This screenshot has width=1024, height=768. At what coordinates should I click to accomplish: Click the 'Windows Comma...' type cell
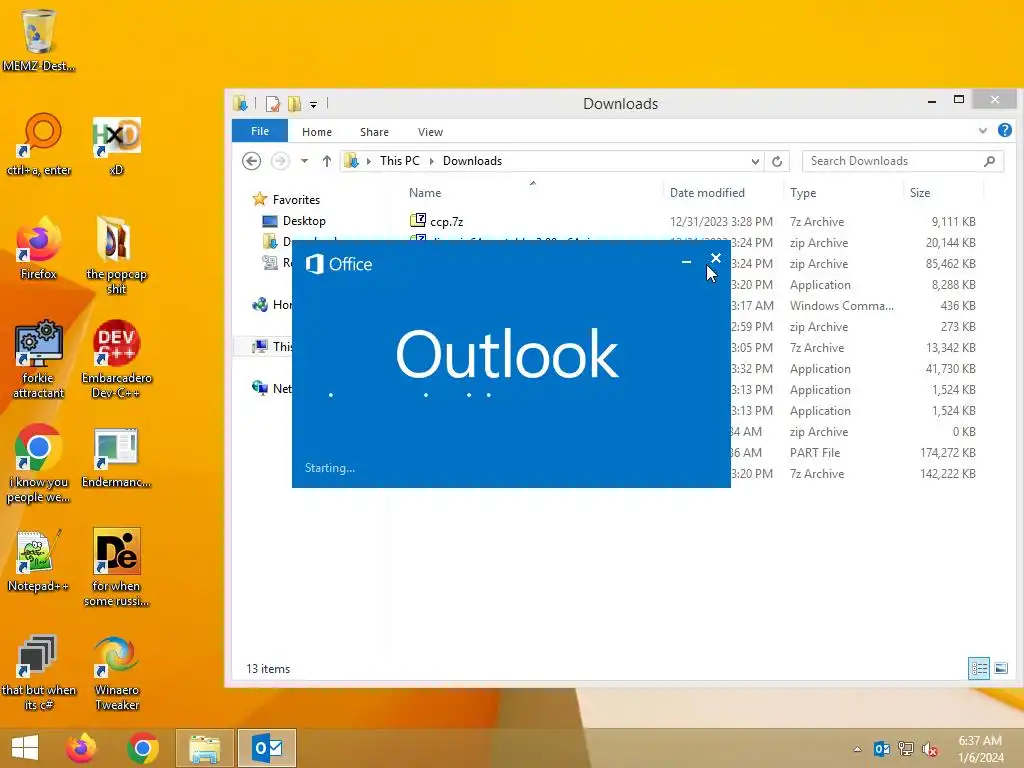point(842,306)
